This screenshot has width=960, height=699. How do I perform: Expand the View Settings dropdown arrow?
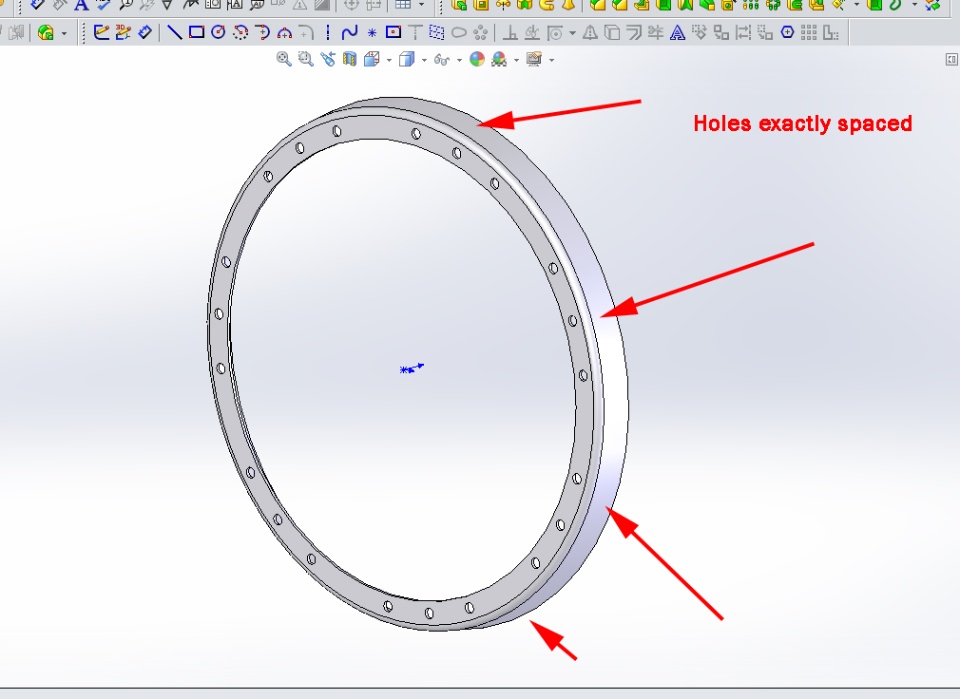(x=552, y=60)
